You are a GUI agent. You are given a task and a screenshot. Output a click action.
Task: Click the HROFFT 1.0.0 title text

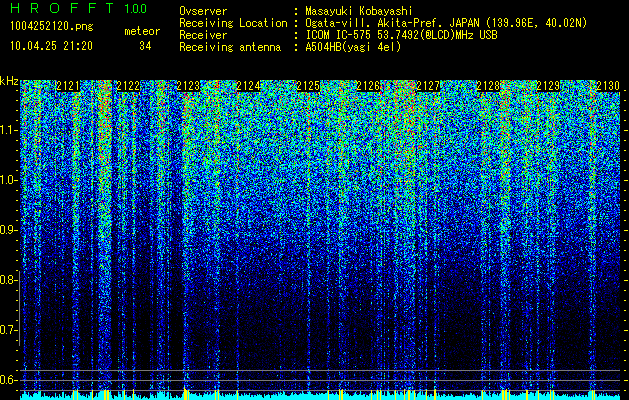click(x=79, y=8)
